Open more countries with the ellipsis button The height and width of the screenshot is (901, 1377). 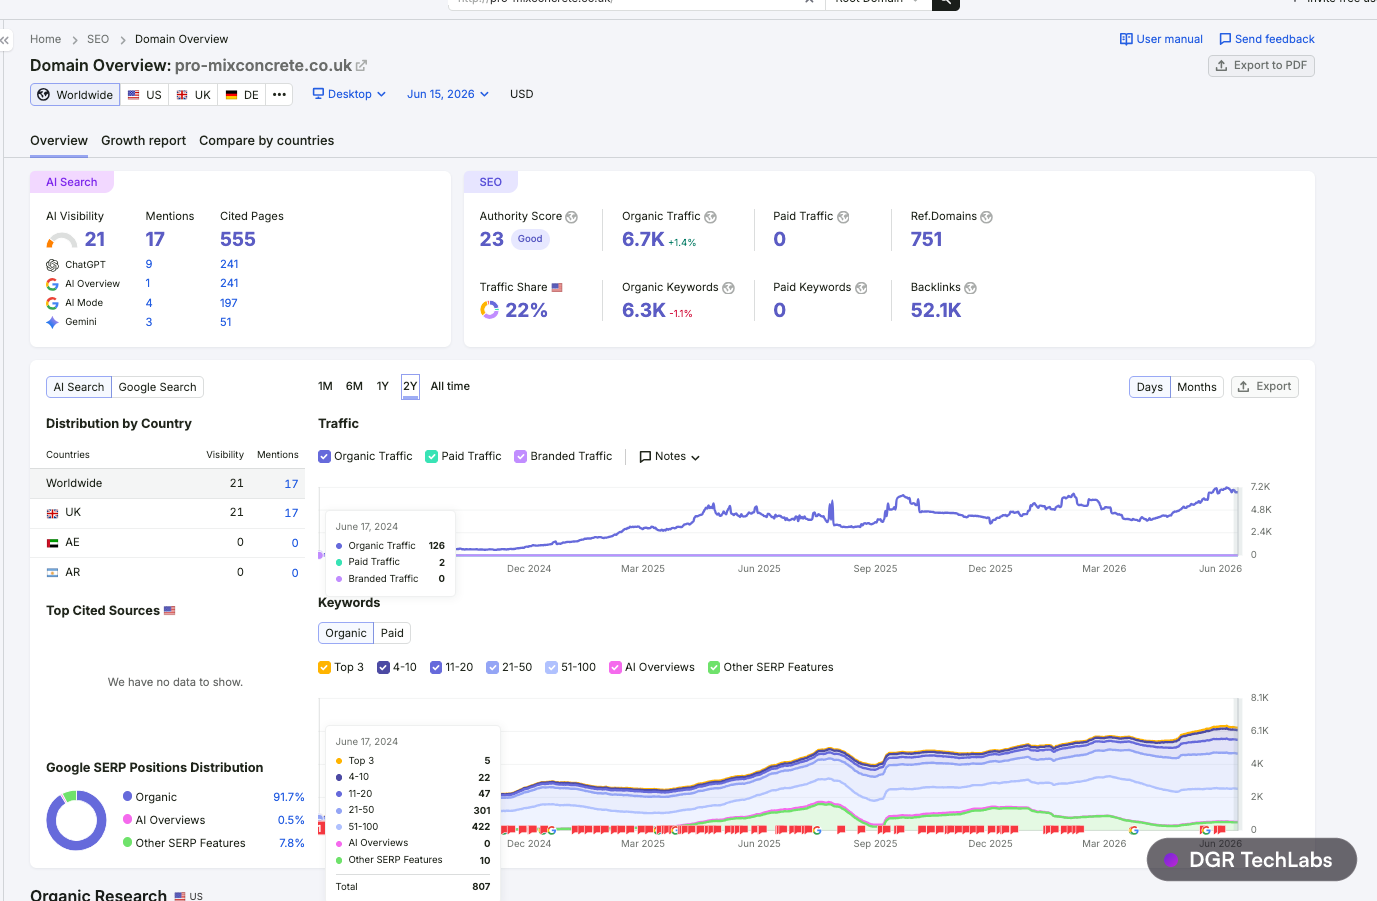(x=280, y=94)
